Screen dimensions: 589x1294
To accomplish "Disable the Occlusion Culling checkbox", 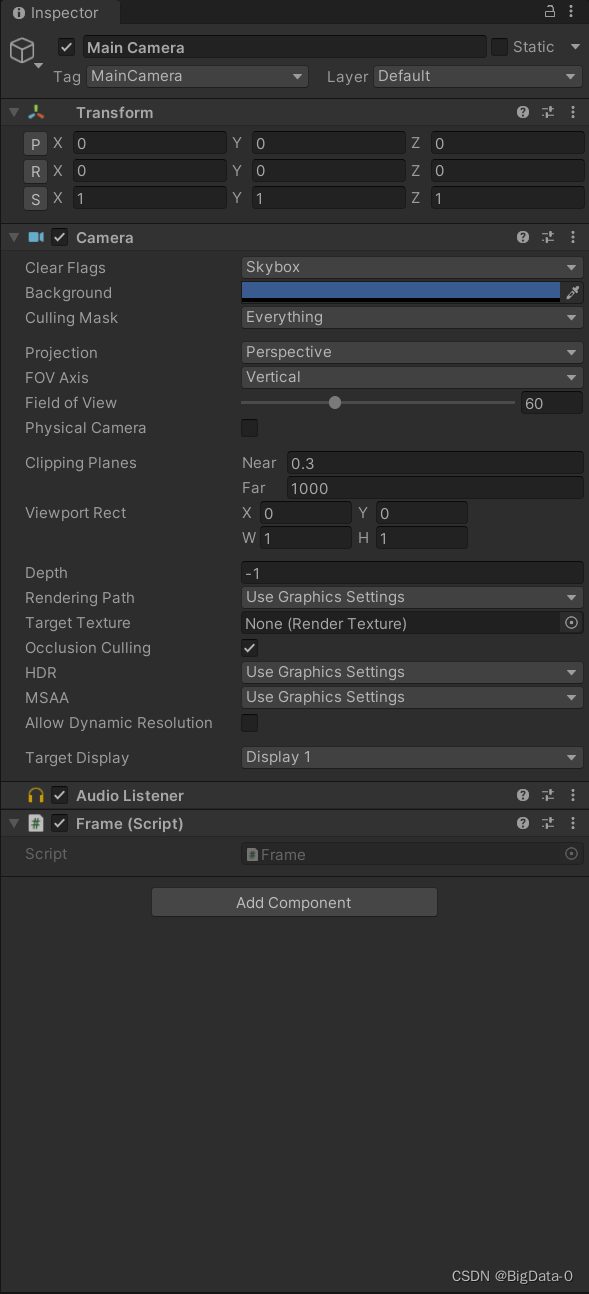I will coord(250,648).
